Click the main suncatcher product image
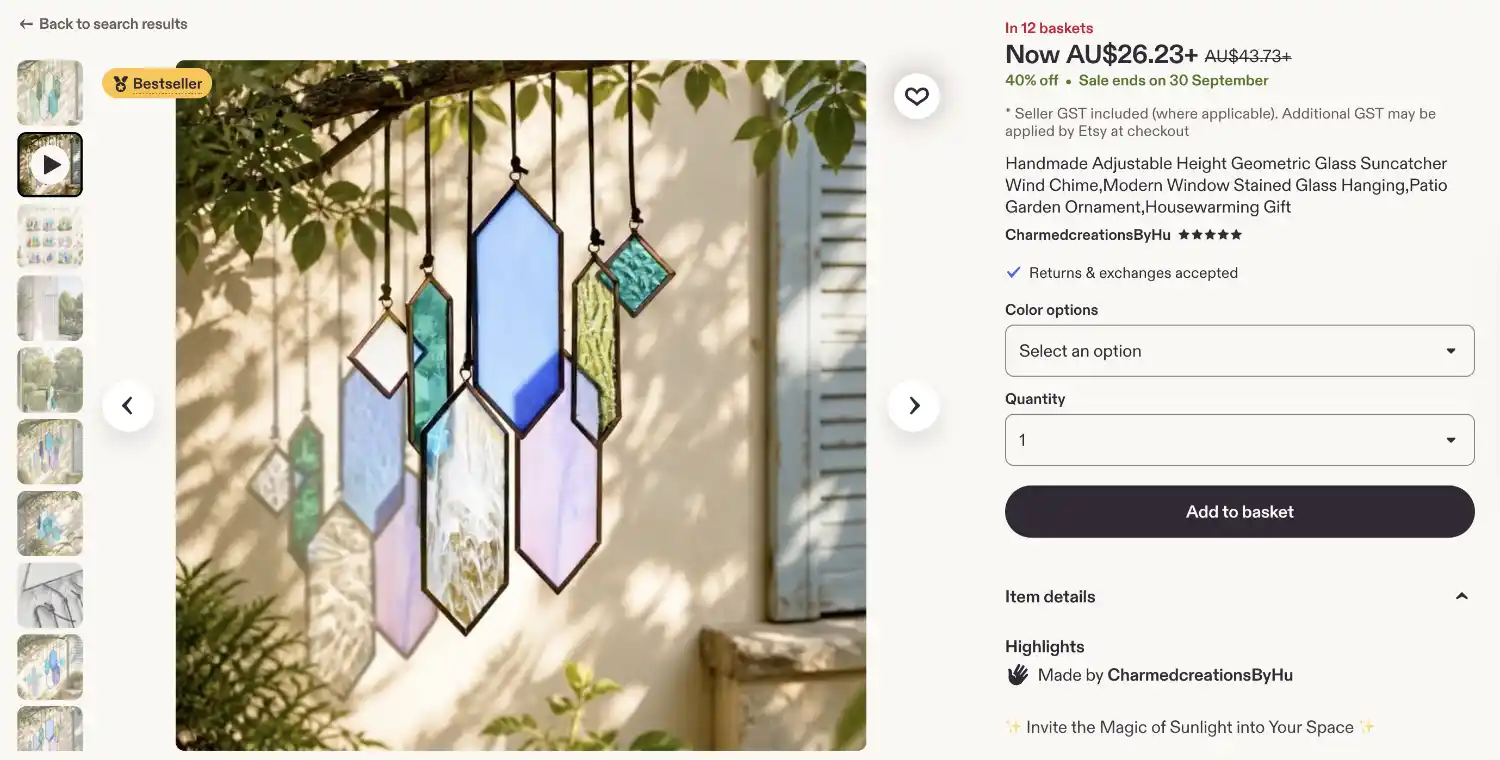 click(521, 405)
